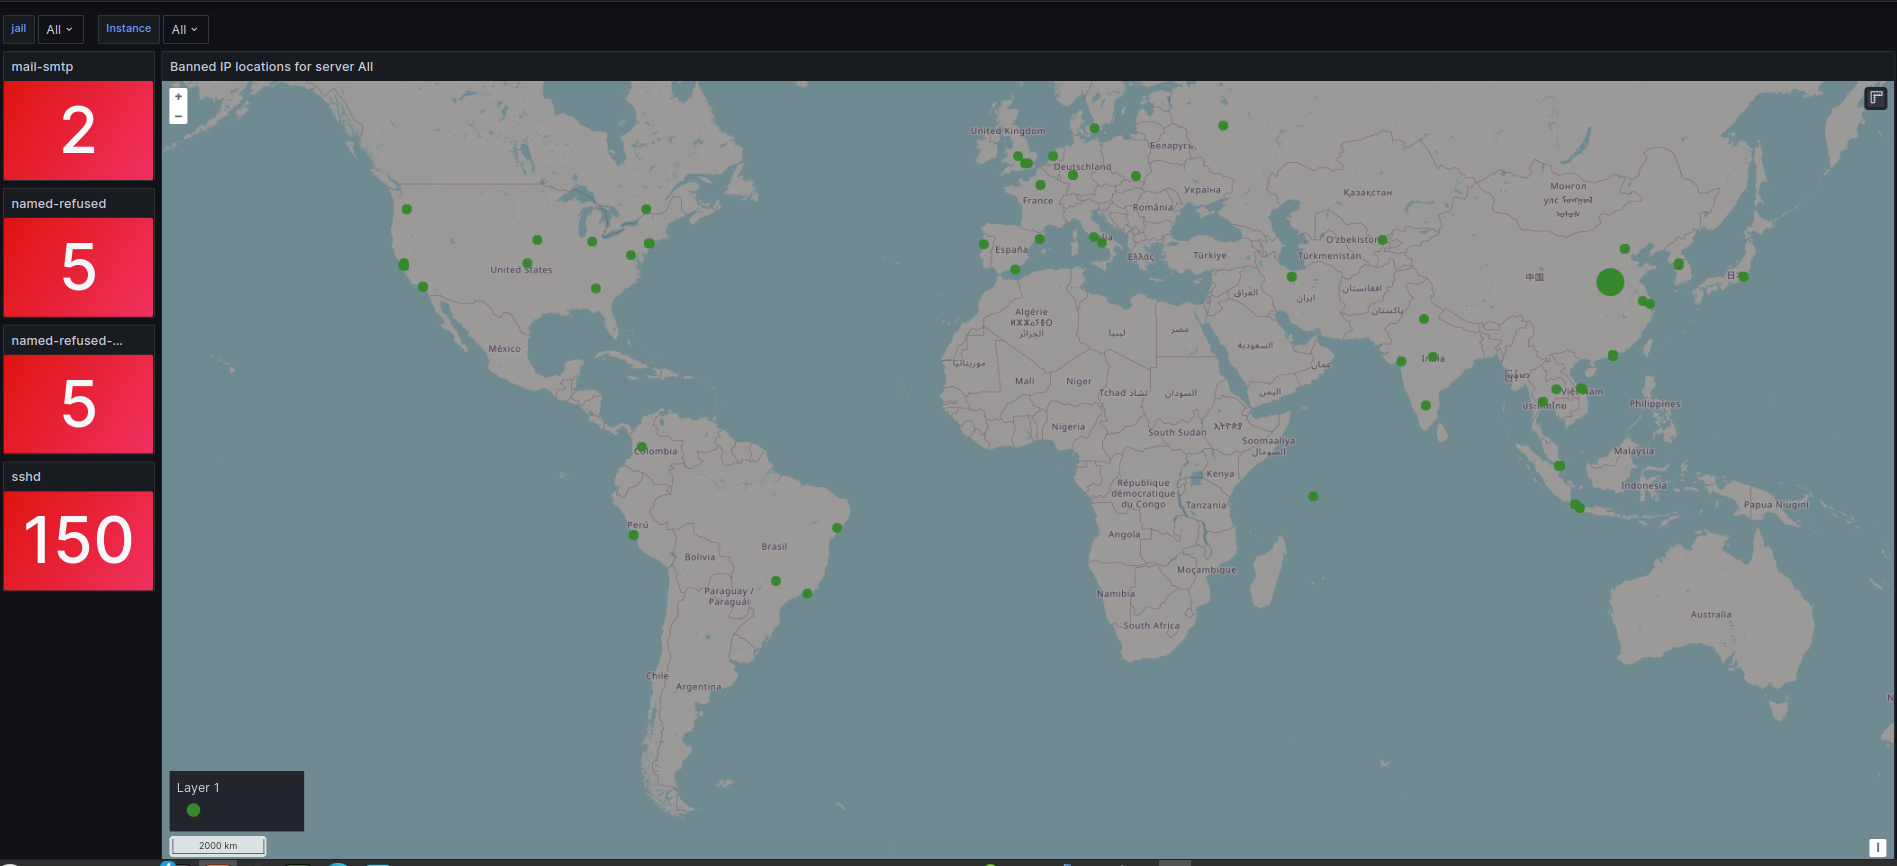Click the South Sudan map label
This screenshot has height=866, width=1897.
(x=1177, y=433)
